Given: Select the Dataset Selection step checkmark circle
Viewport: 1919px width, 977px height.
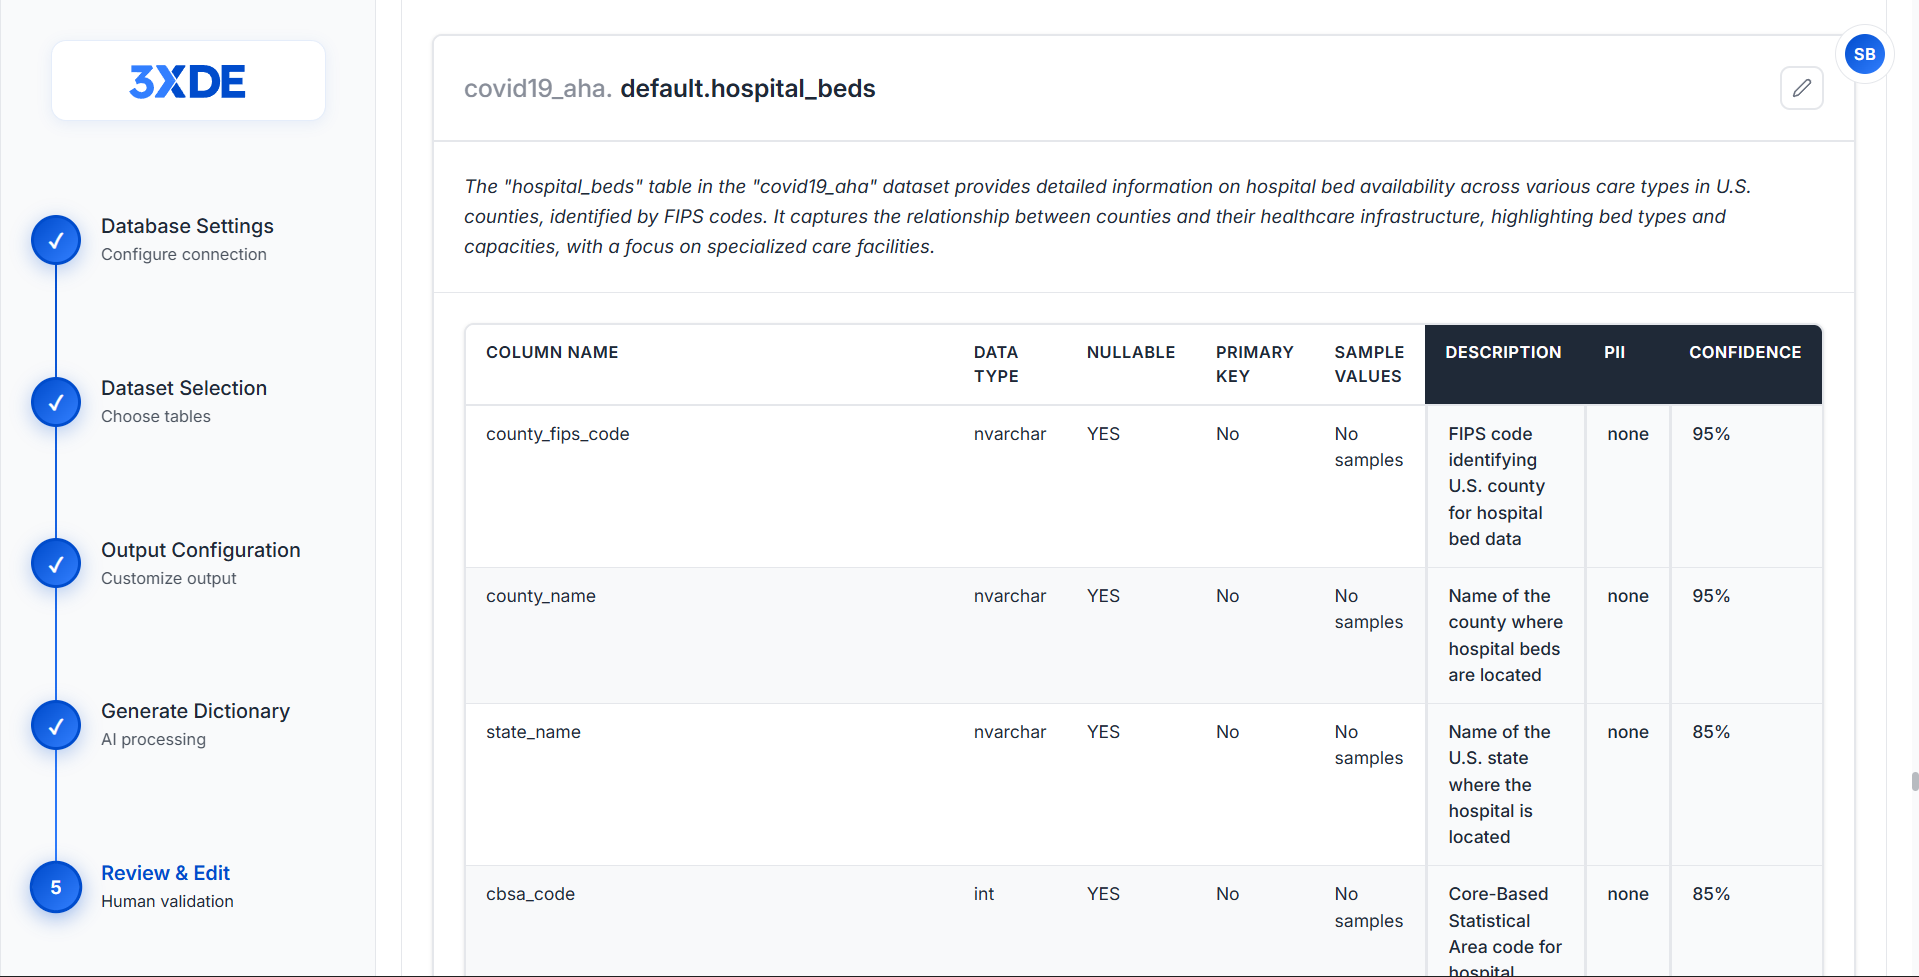Looking at the screenshot, I should click(56, 402).
